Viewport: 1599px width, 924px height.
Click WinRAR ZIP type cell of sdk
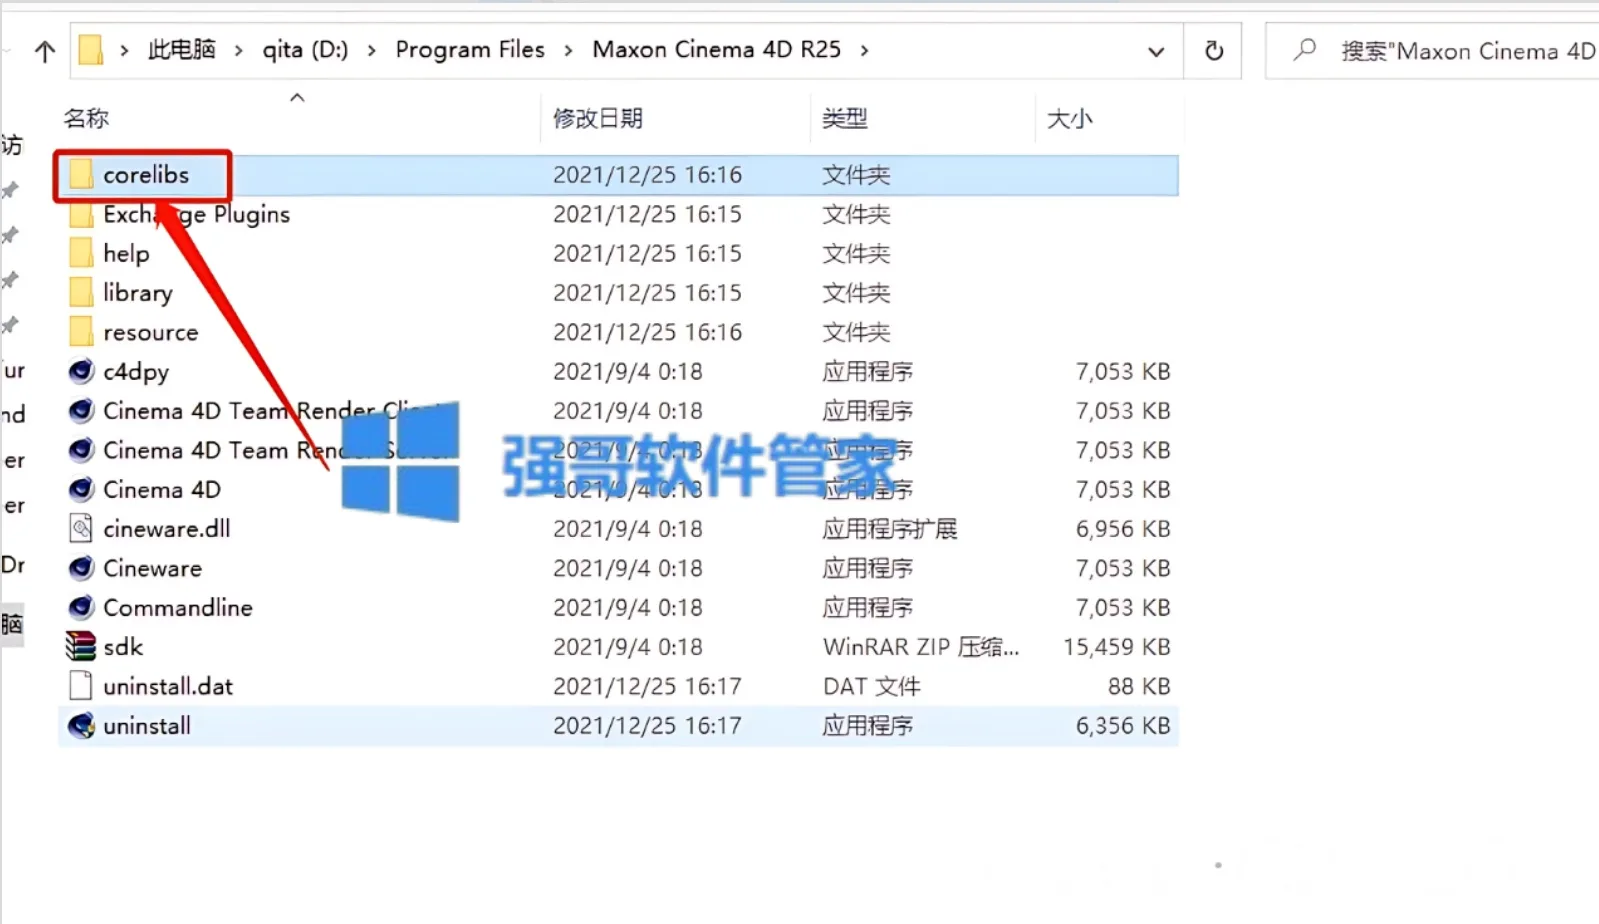coord(921,647)
